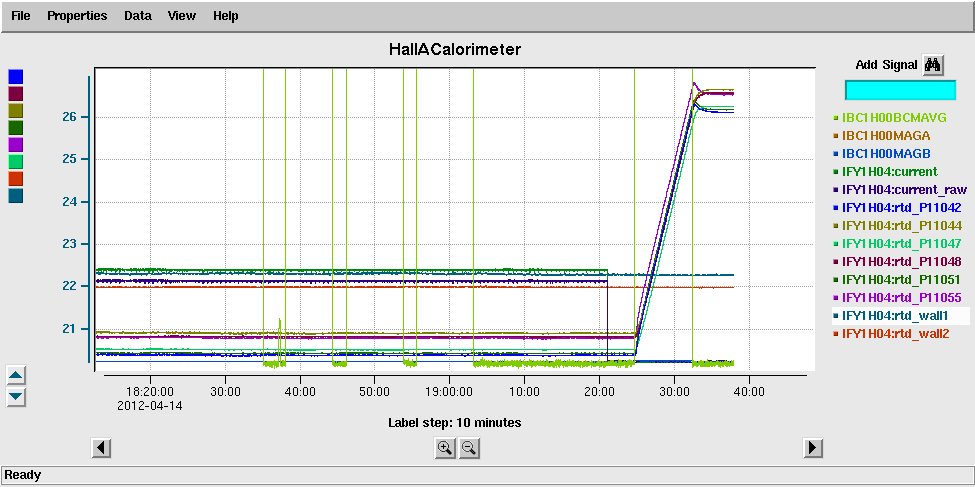This screenshot has width=975, height=487.
Task: Zoom in on the time axis
Action: click(x=444, y=448)
